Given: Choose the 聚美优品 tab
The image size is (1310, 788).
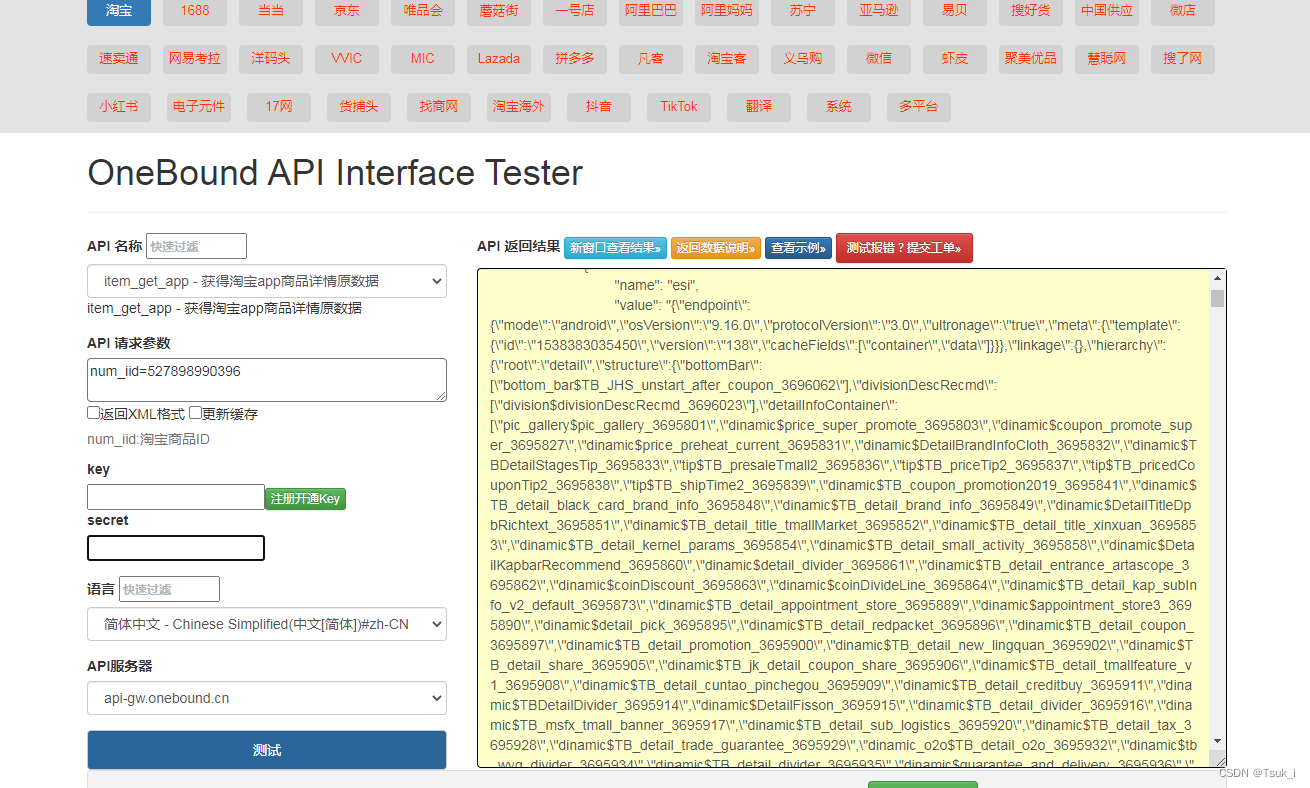Looking at the screenshot, I should coord(1031,59).
